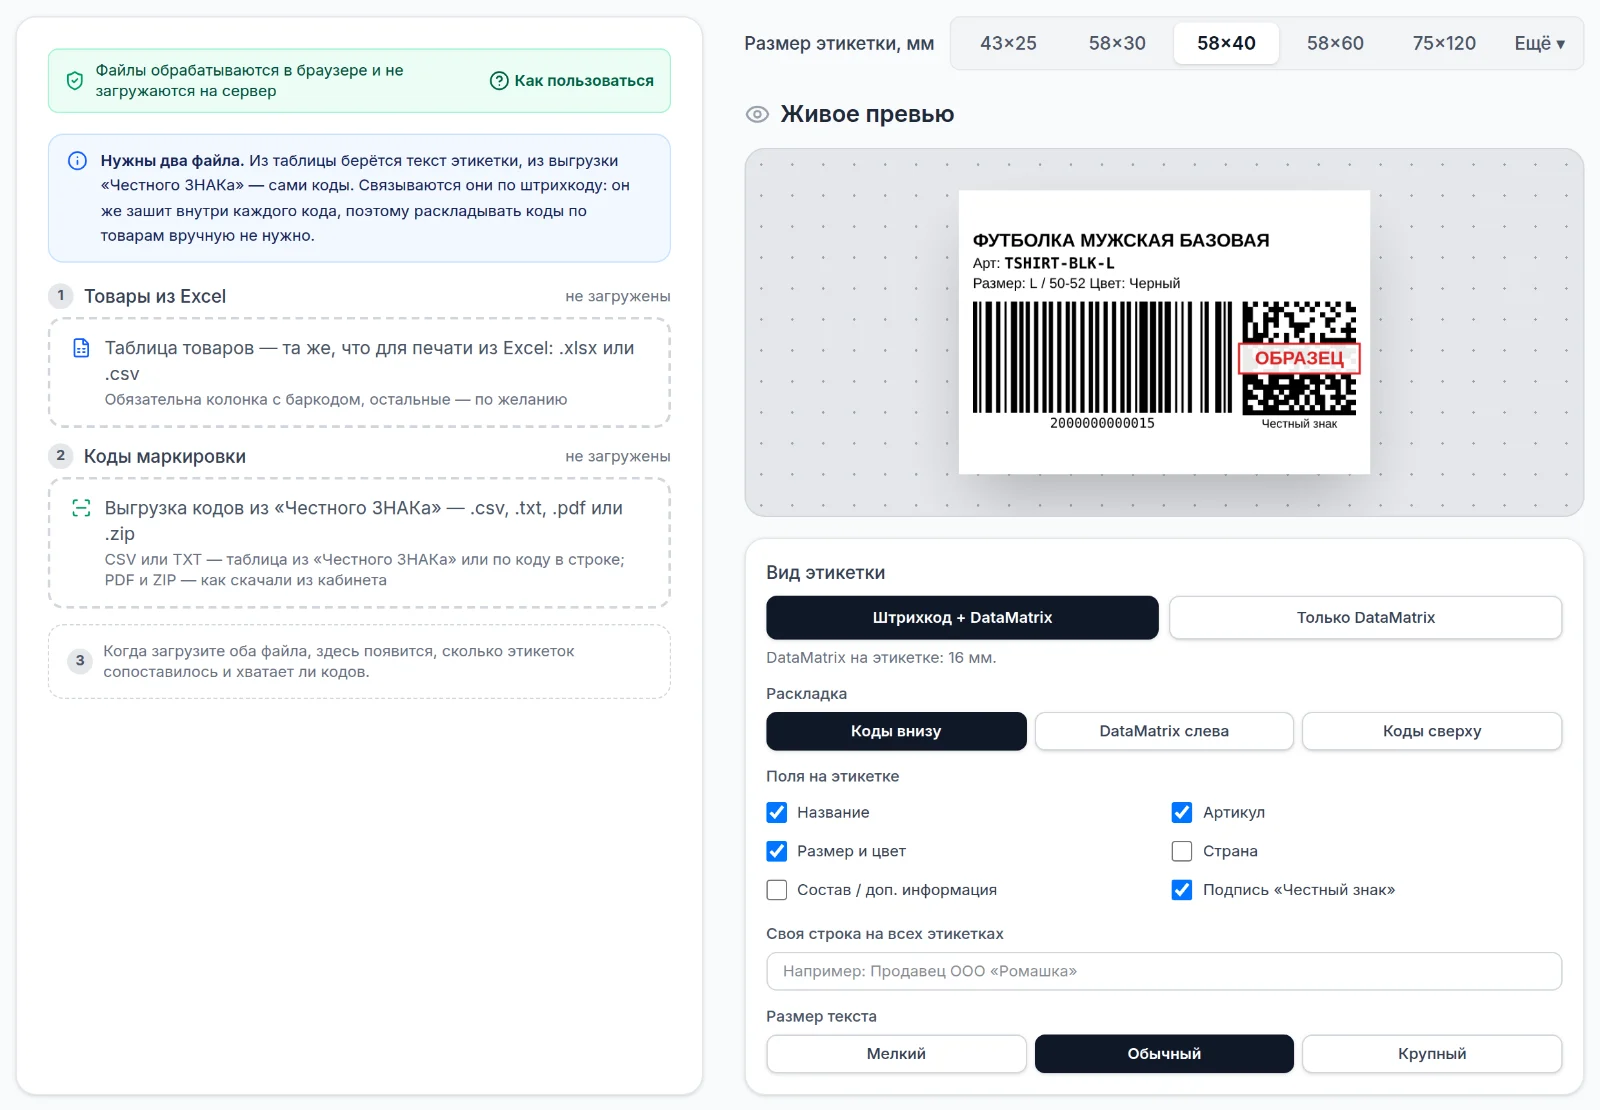The width and height of the screenshot is (1600, 1110).
Task: Click the Честный ЗНАК codes upload dropzone
Action: pos(359,543)
